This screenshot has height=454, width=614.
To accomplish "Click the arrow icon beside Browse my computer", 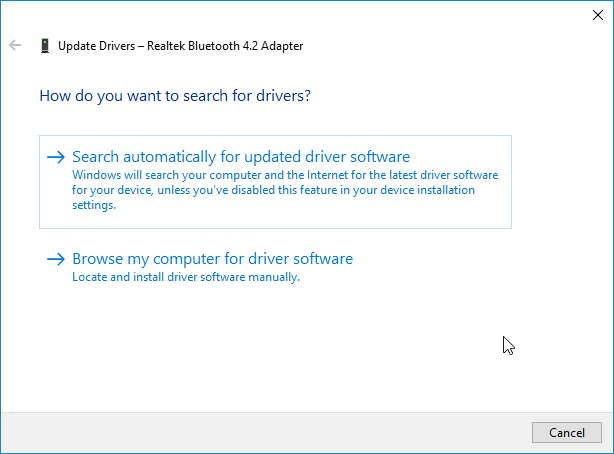I will pos(56,259).
